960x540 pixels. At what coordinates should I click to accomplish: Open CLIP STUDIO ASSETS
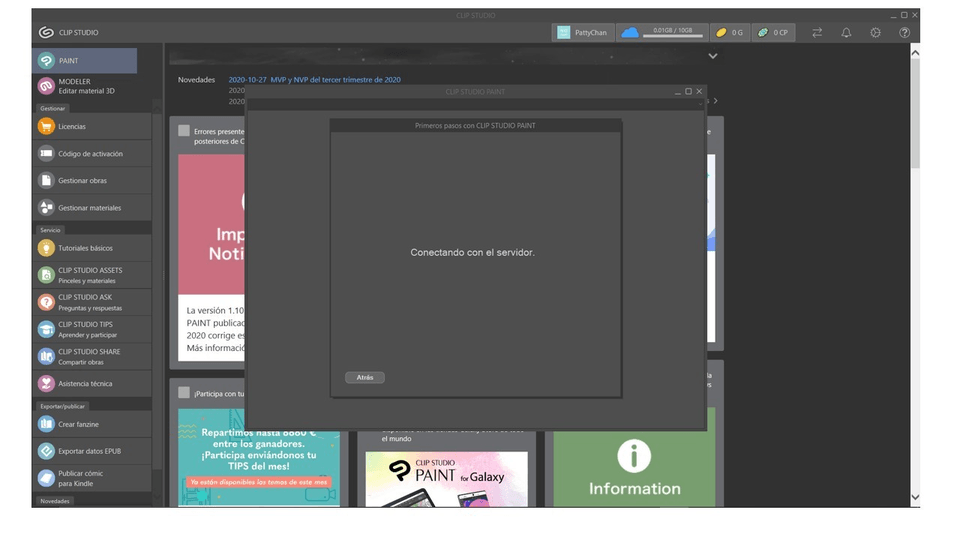[84, 275]
